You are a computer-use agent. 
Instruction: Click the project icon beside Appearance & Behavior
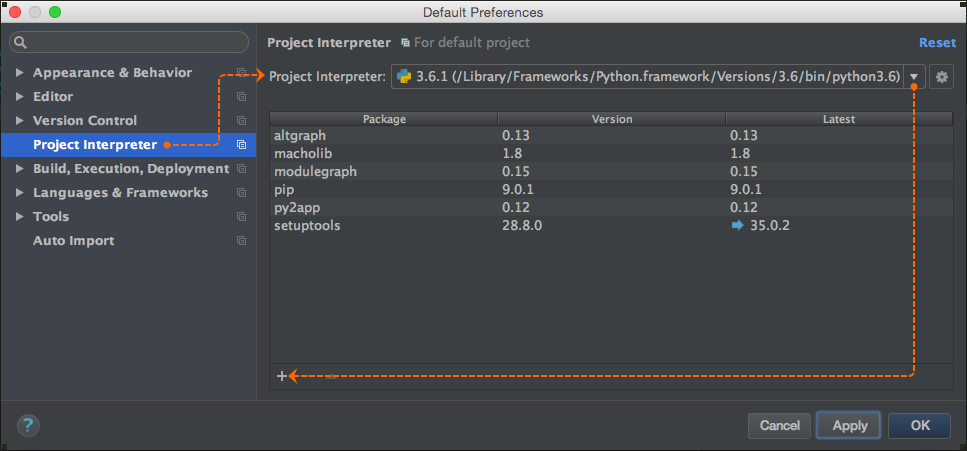click(x=241, y=73)
